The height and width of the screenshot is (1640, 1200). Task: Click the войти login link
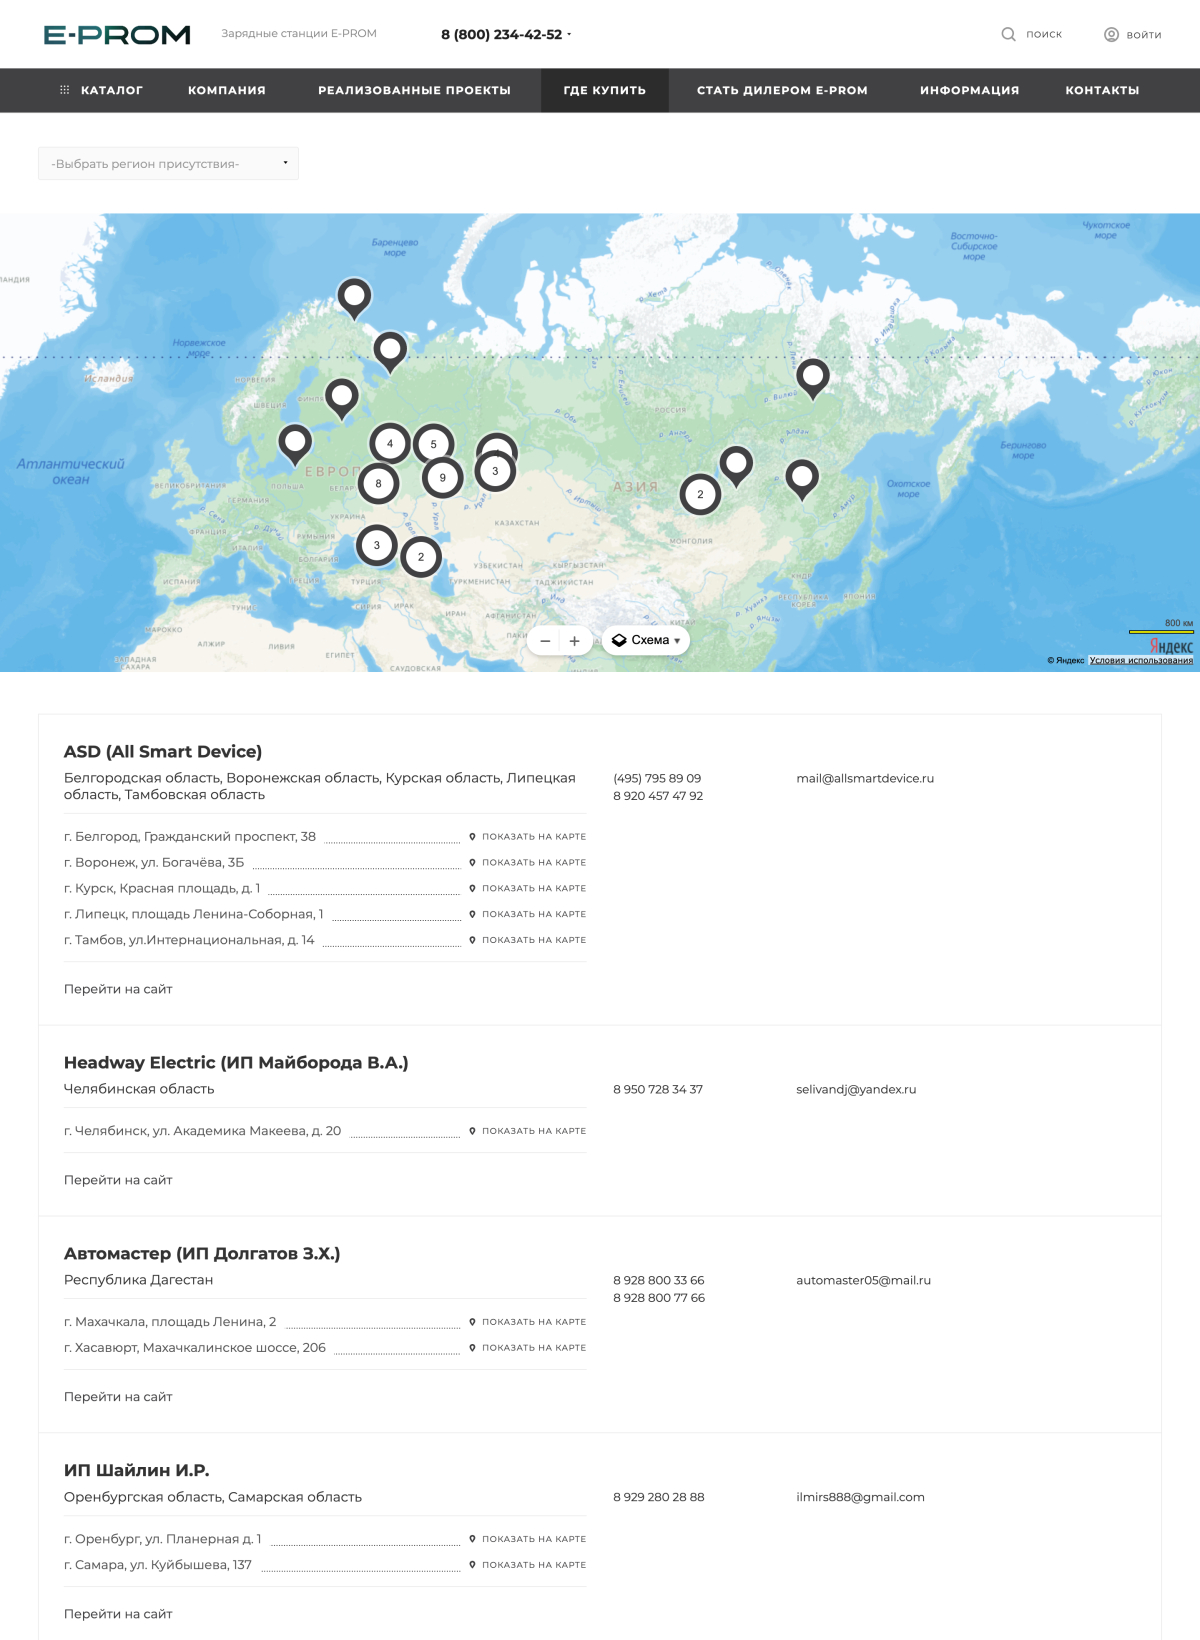tap(1144, 35)
